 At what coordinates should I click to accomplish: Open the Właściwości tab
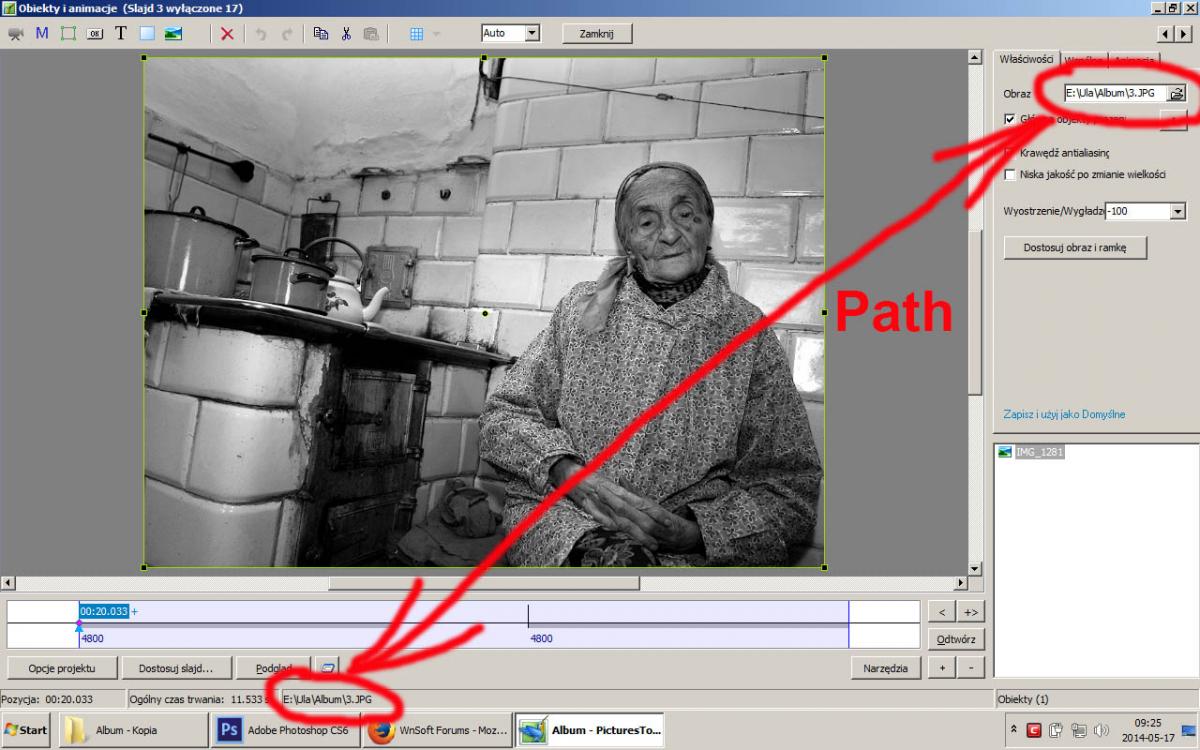pyautogui.click(x=1026, y=59)
